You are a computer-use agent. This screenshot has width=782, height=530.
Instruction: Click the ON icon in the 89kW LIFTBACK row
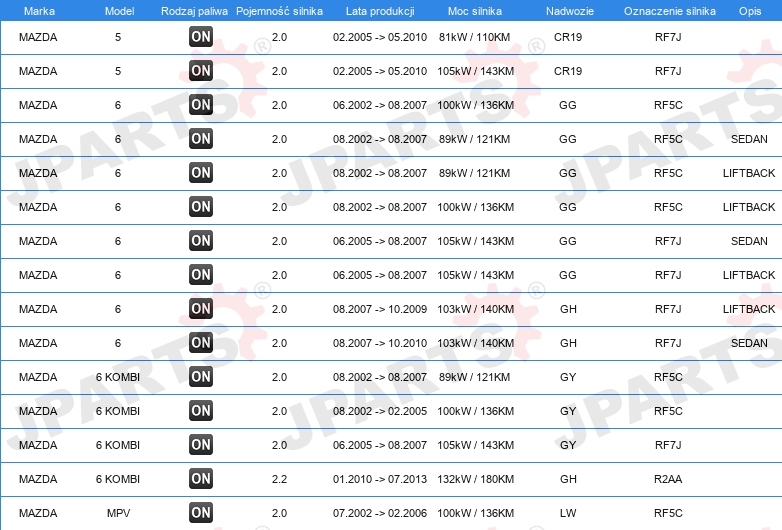(201, 173)
